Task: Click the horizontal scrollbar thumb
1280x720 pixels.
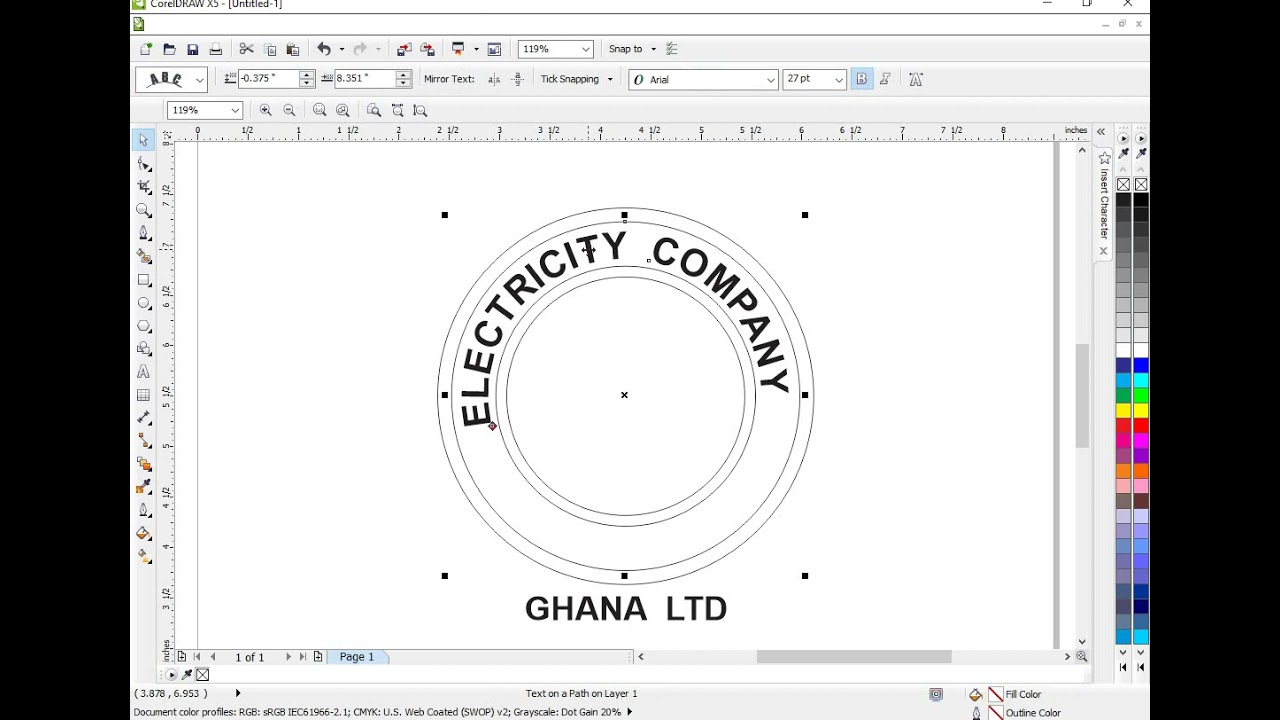Action: (854, 657)
